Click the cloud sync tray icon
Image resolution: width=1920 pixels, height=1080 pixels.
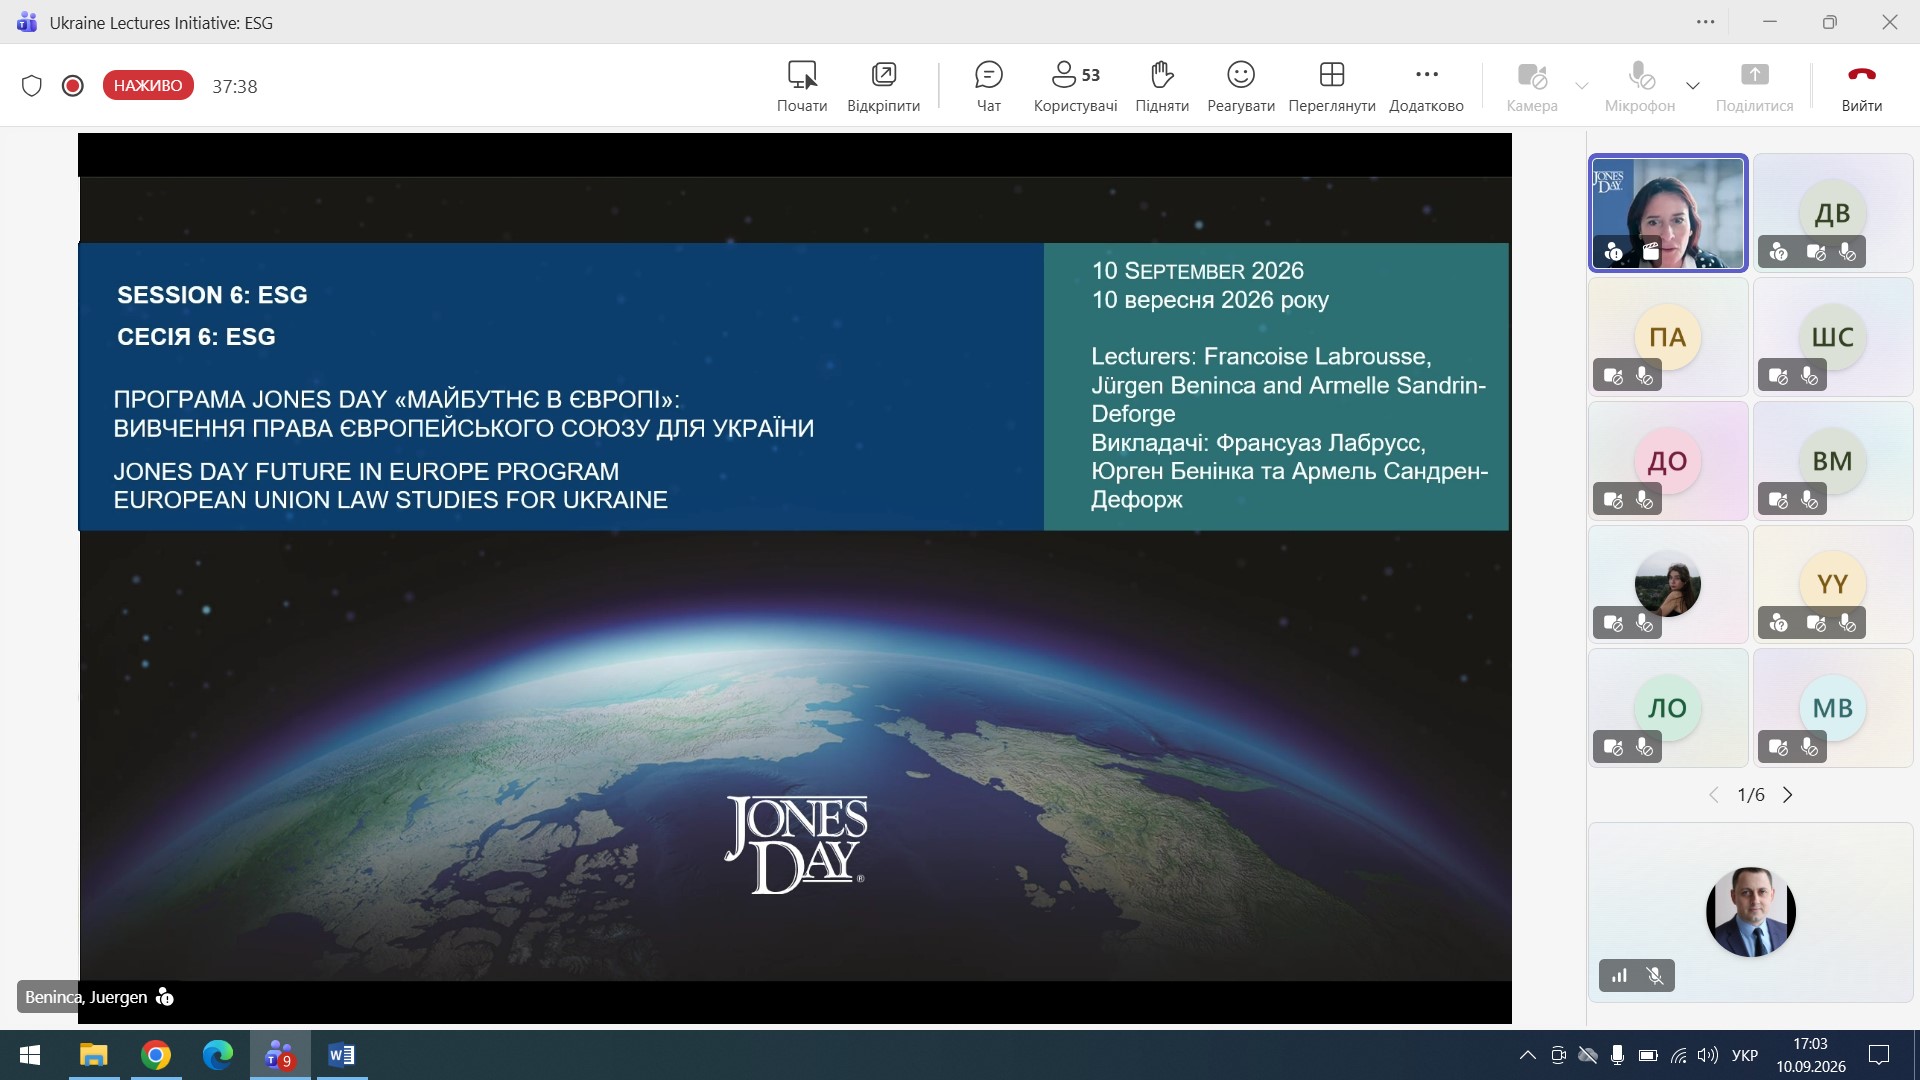(1587, 1055)
